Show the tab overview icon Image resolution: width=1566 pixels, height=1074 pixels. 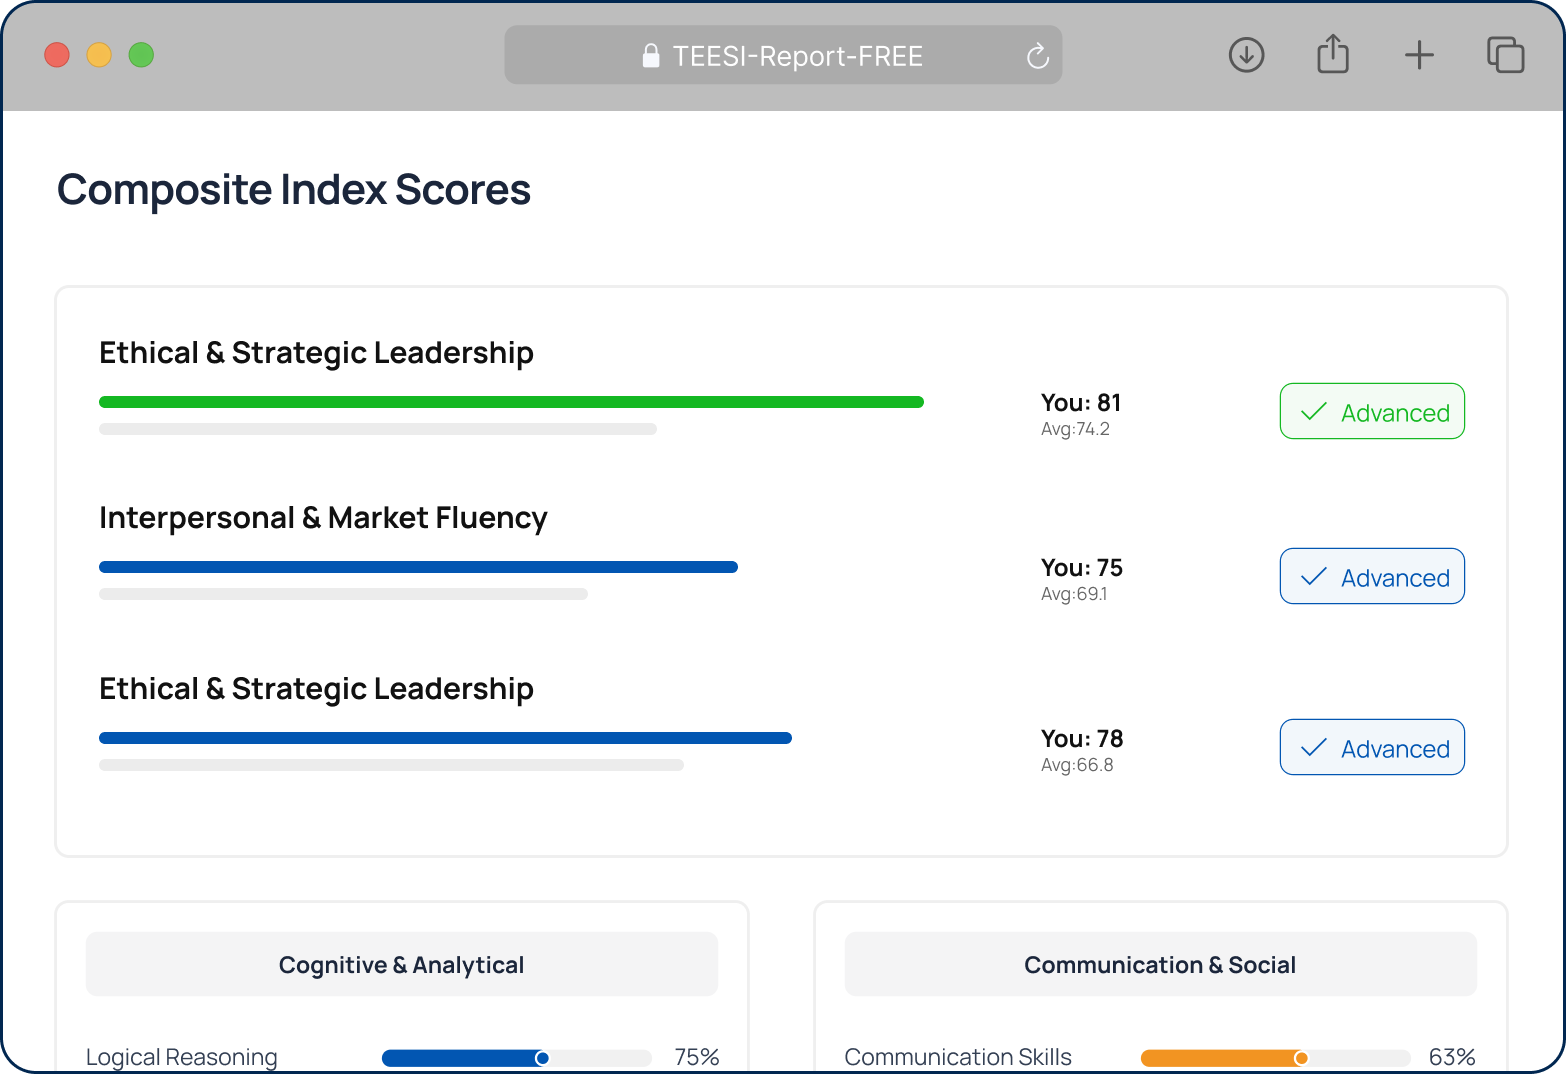coord(1505,55)
